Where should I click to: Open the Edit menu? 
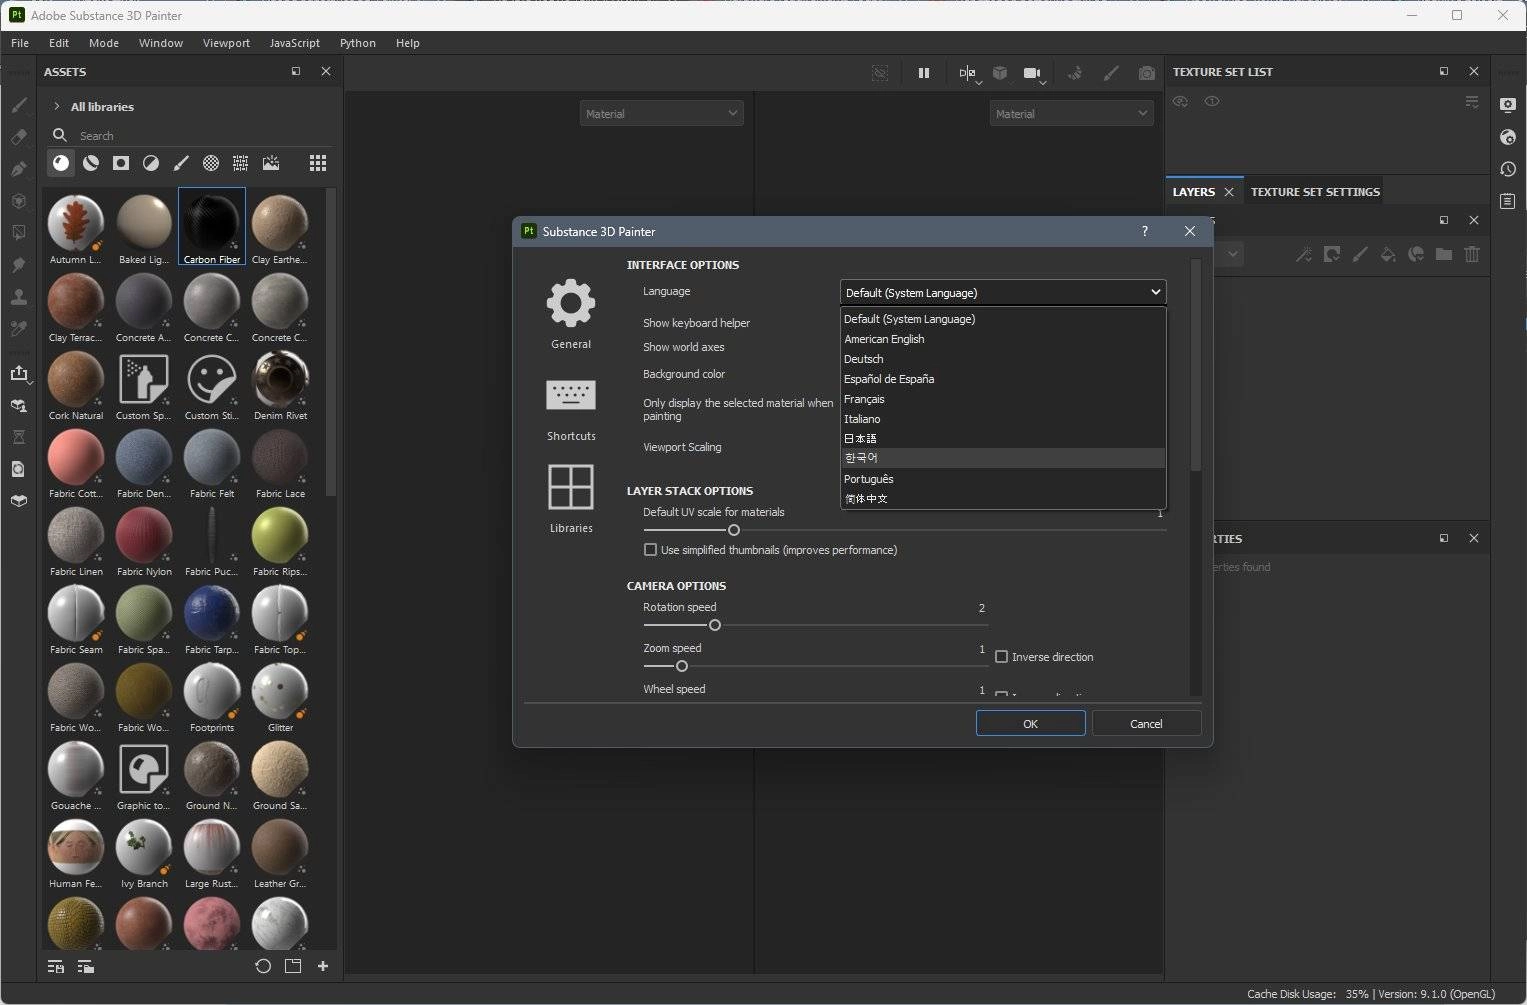[59, 43]
